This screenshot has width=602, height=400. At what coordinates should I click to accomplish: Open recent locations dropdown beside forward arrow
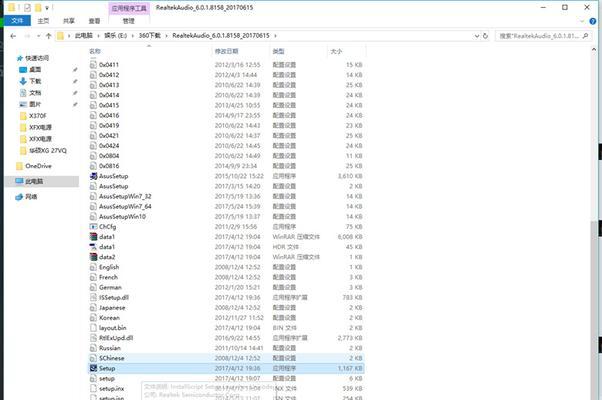[x=38, y=36]
